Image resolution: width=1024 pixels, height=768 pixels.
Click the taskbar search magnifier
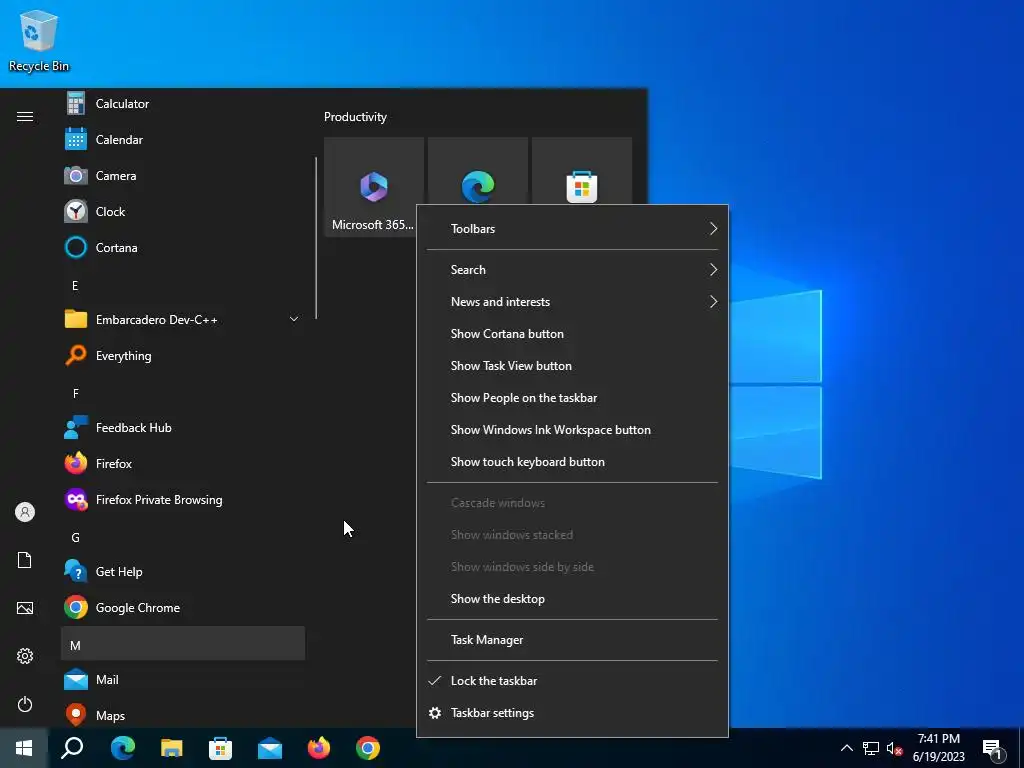[x=72, y=748]
